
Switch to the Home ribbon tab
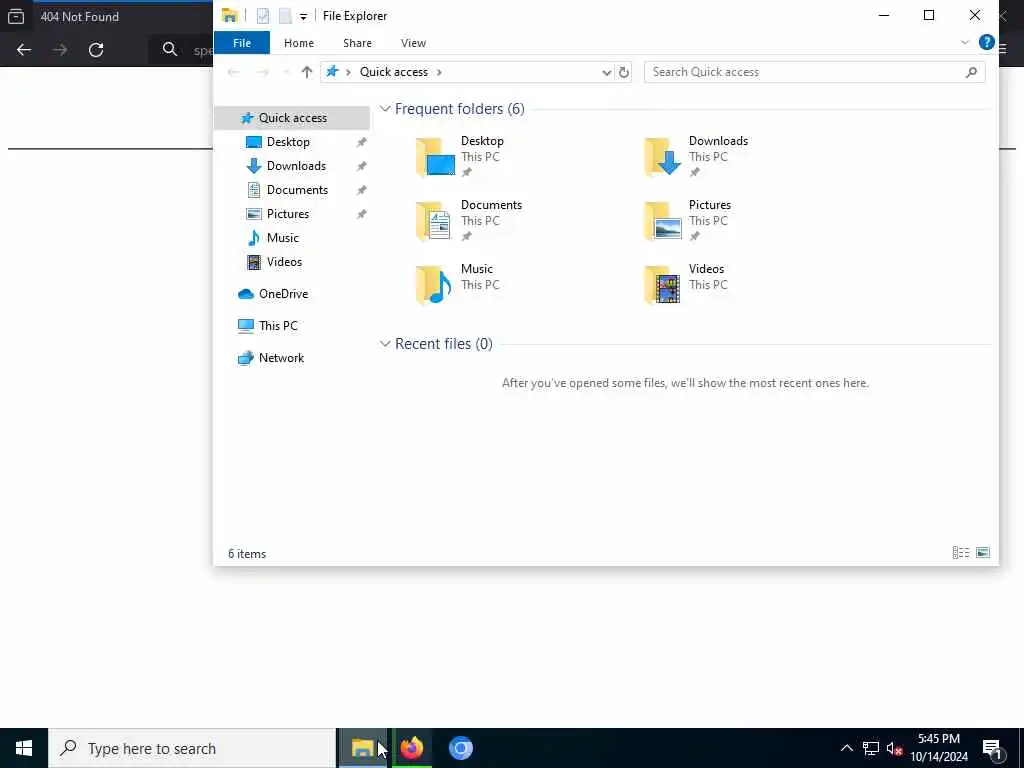point(298,43)
